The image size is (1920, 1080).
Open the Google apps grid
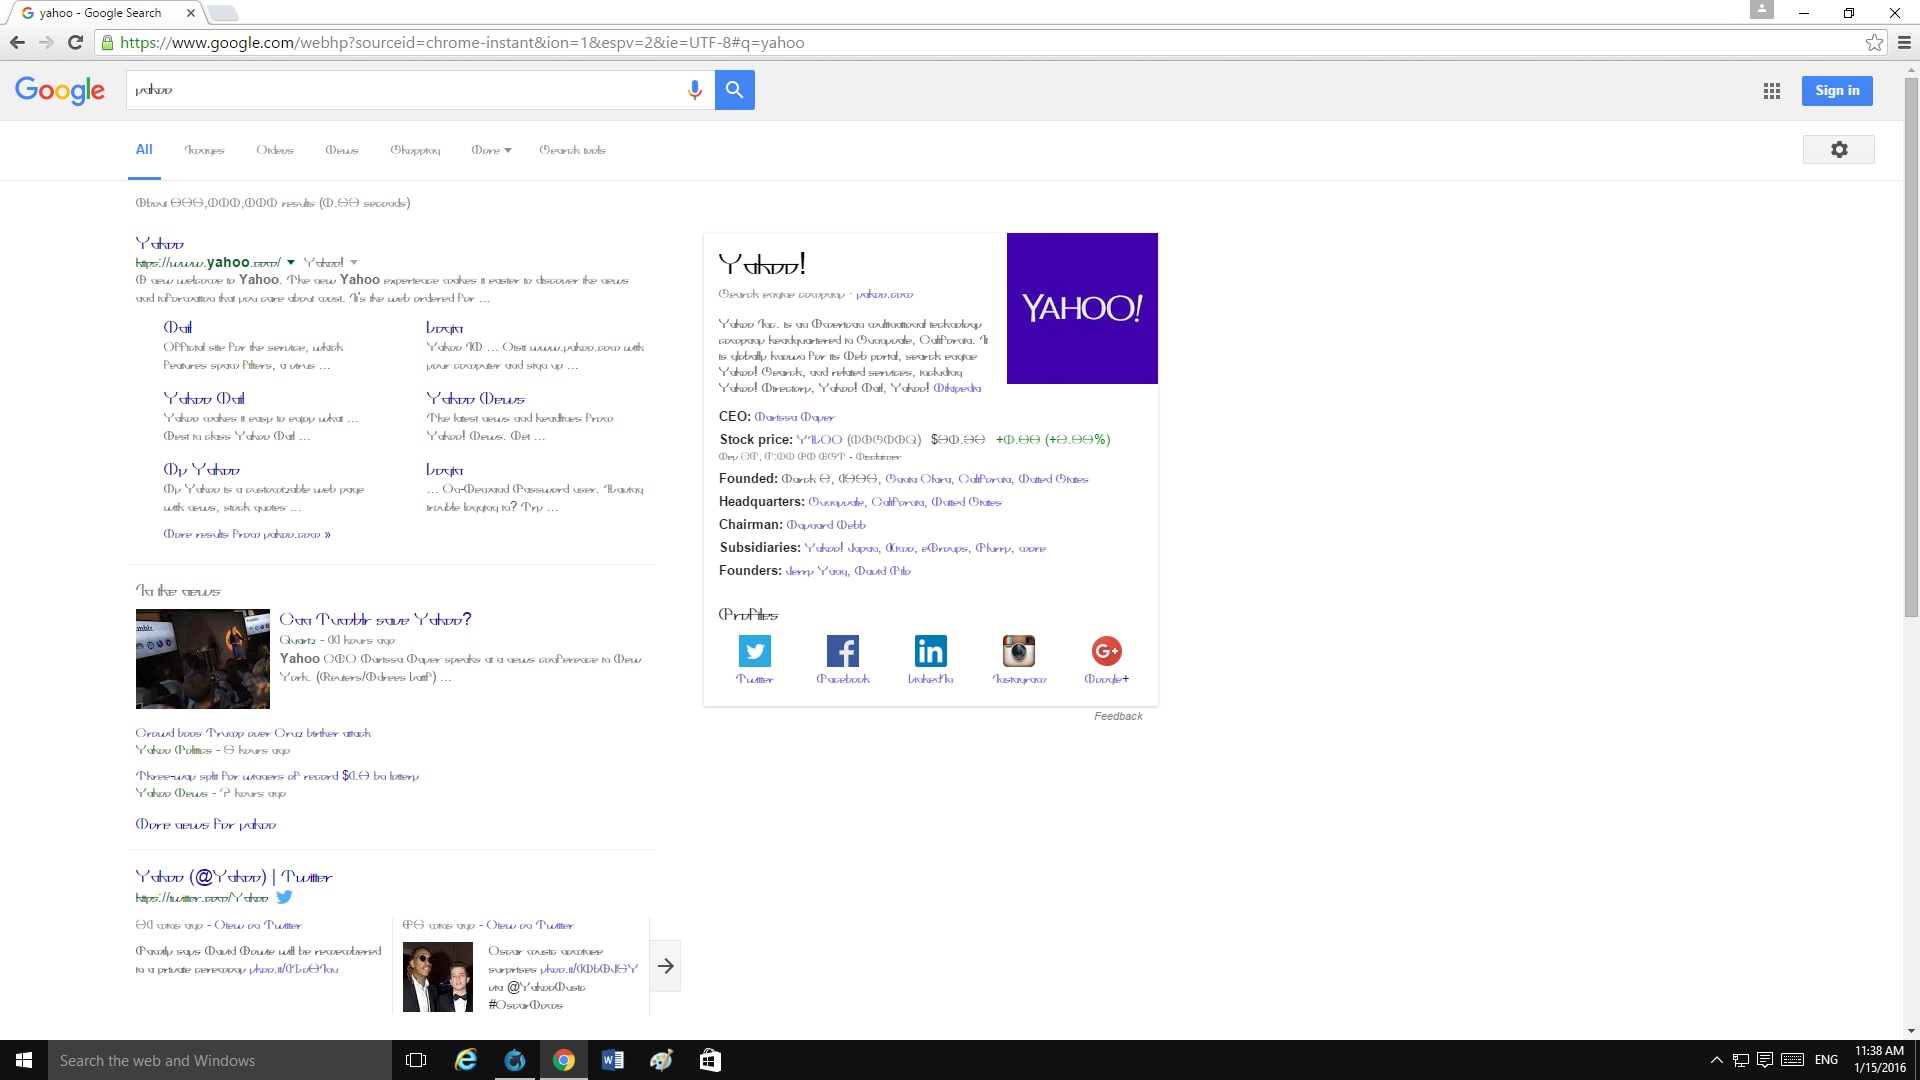(x=1771, y=91)
